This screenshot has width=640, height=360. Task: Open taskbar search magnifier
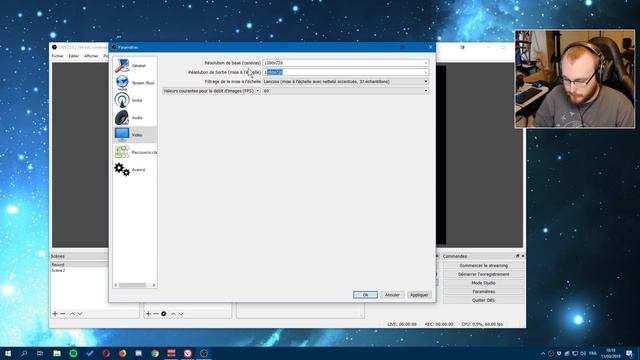[x=24, y=353]
